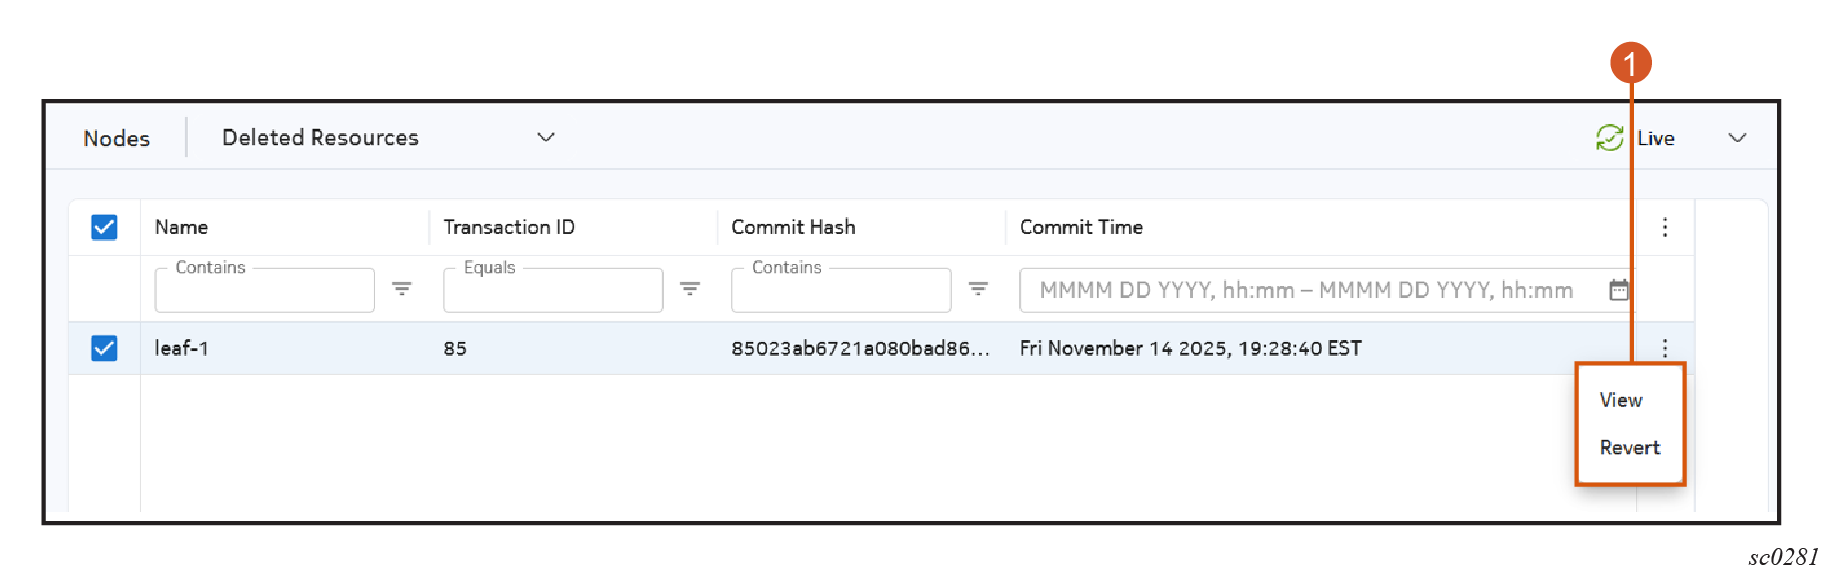Viewport: 1837px width, 582px height.
Task: Click the Name Contains filter field
Action: coord(264,291)
